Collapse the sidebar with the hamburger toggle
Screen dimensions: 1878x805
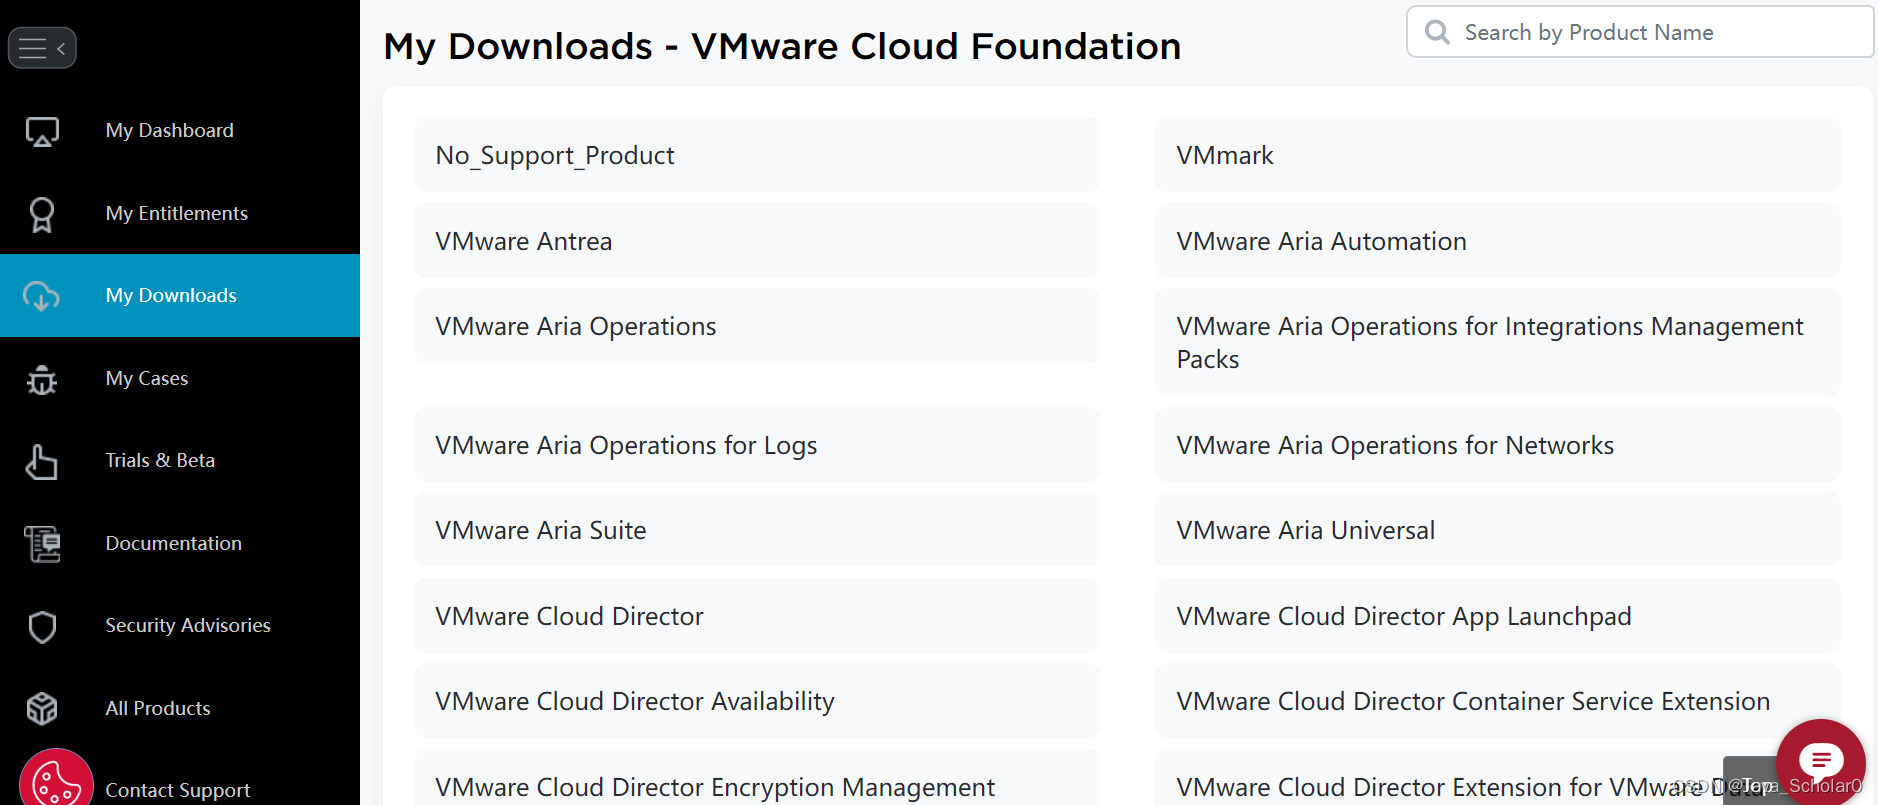tap(42, 48)
